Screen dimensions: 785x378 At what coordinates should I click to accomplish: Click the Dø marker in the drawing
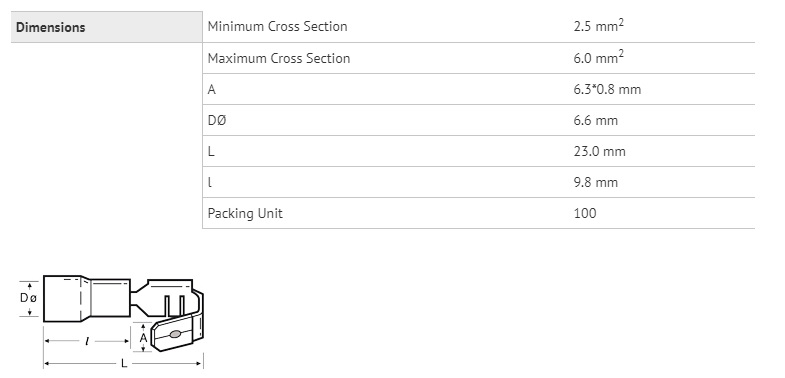click(28, 298)
